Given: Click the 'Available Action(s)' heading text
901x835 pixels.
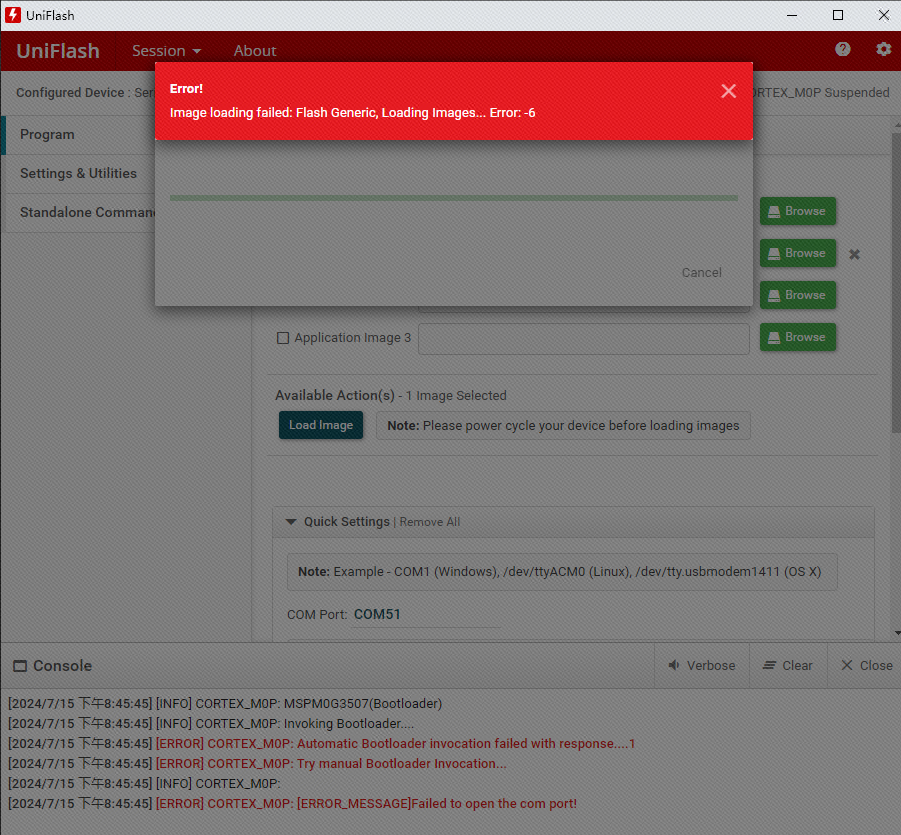Looking at the screenshot, I should pos(334,395).
